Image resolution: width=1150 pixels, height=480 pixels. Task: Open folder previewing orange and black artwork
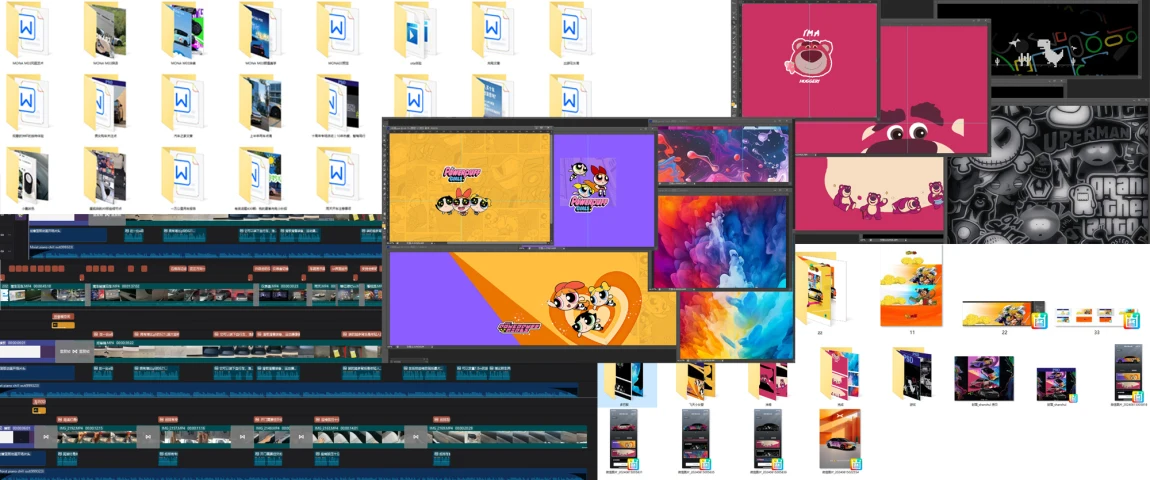695,380
